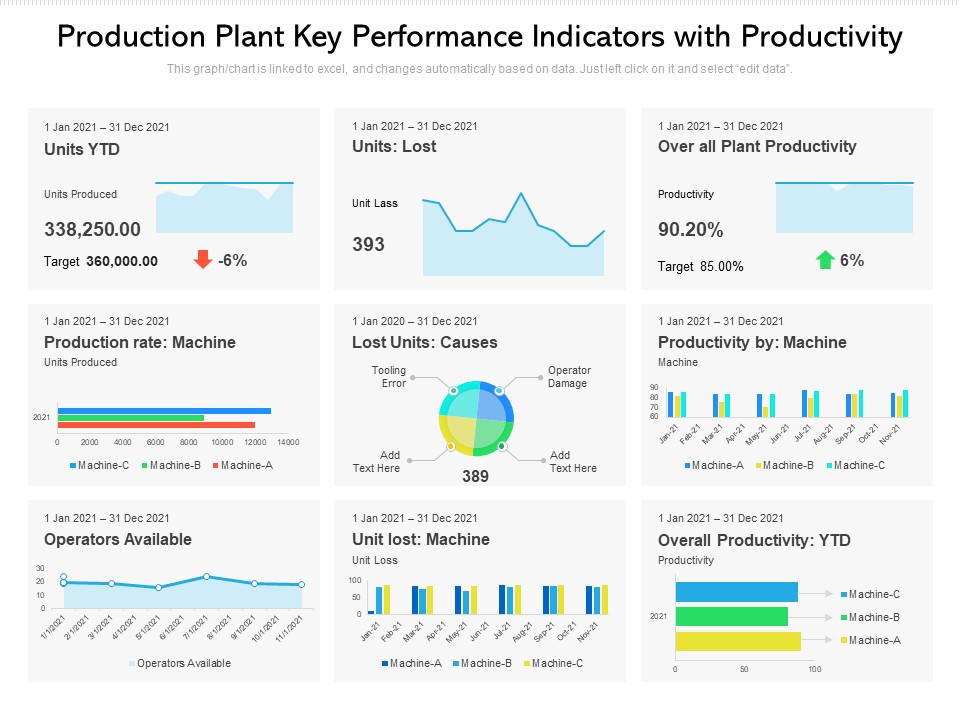Click Machine-A legend in Productivity by Machine
The width and height of the screenshot is (960, 720).
[714, 465]
